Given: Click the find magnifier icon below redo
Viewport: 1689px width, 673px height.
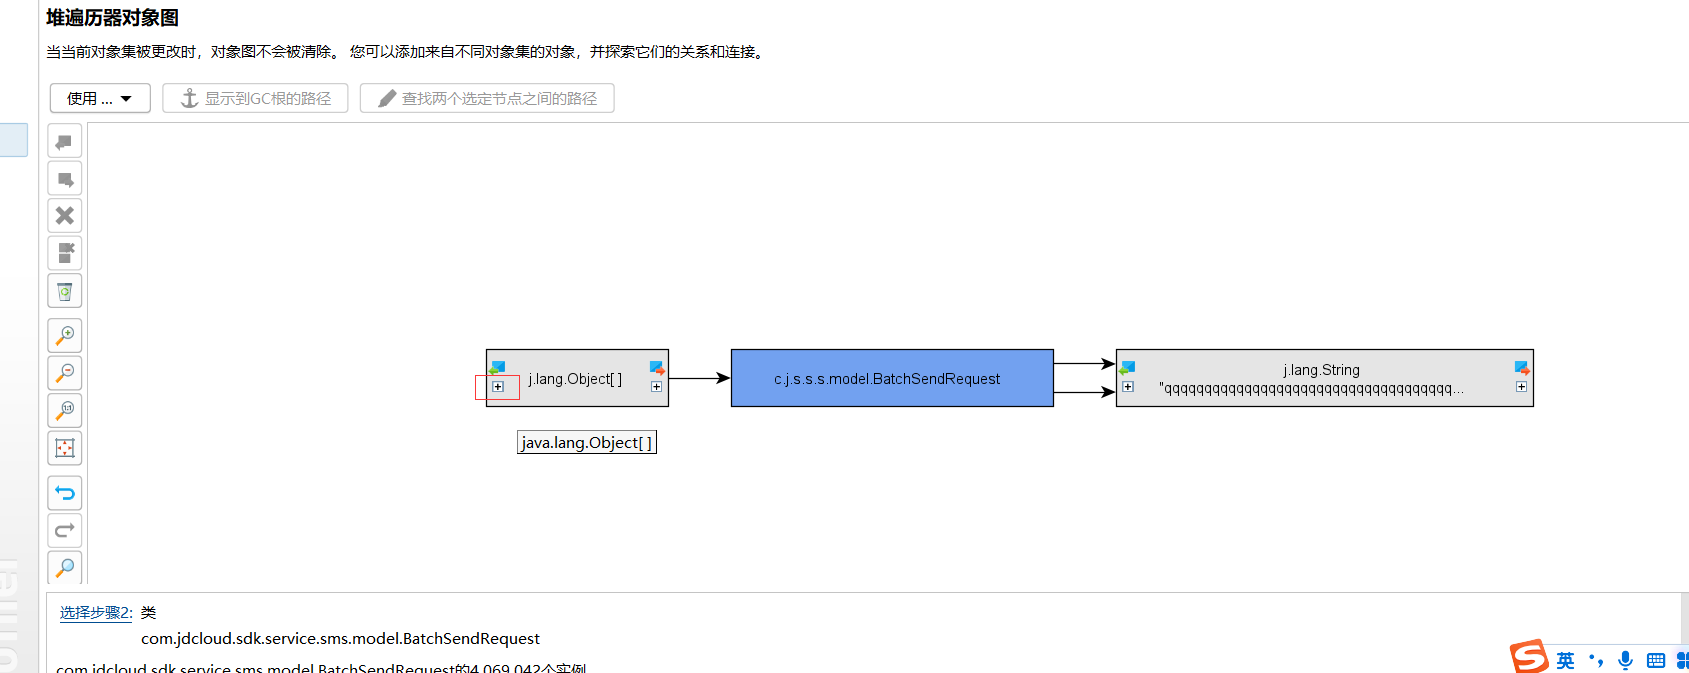Looking at the screenshot, I should (x=65, y=567).
